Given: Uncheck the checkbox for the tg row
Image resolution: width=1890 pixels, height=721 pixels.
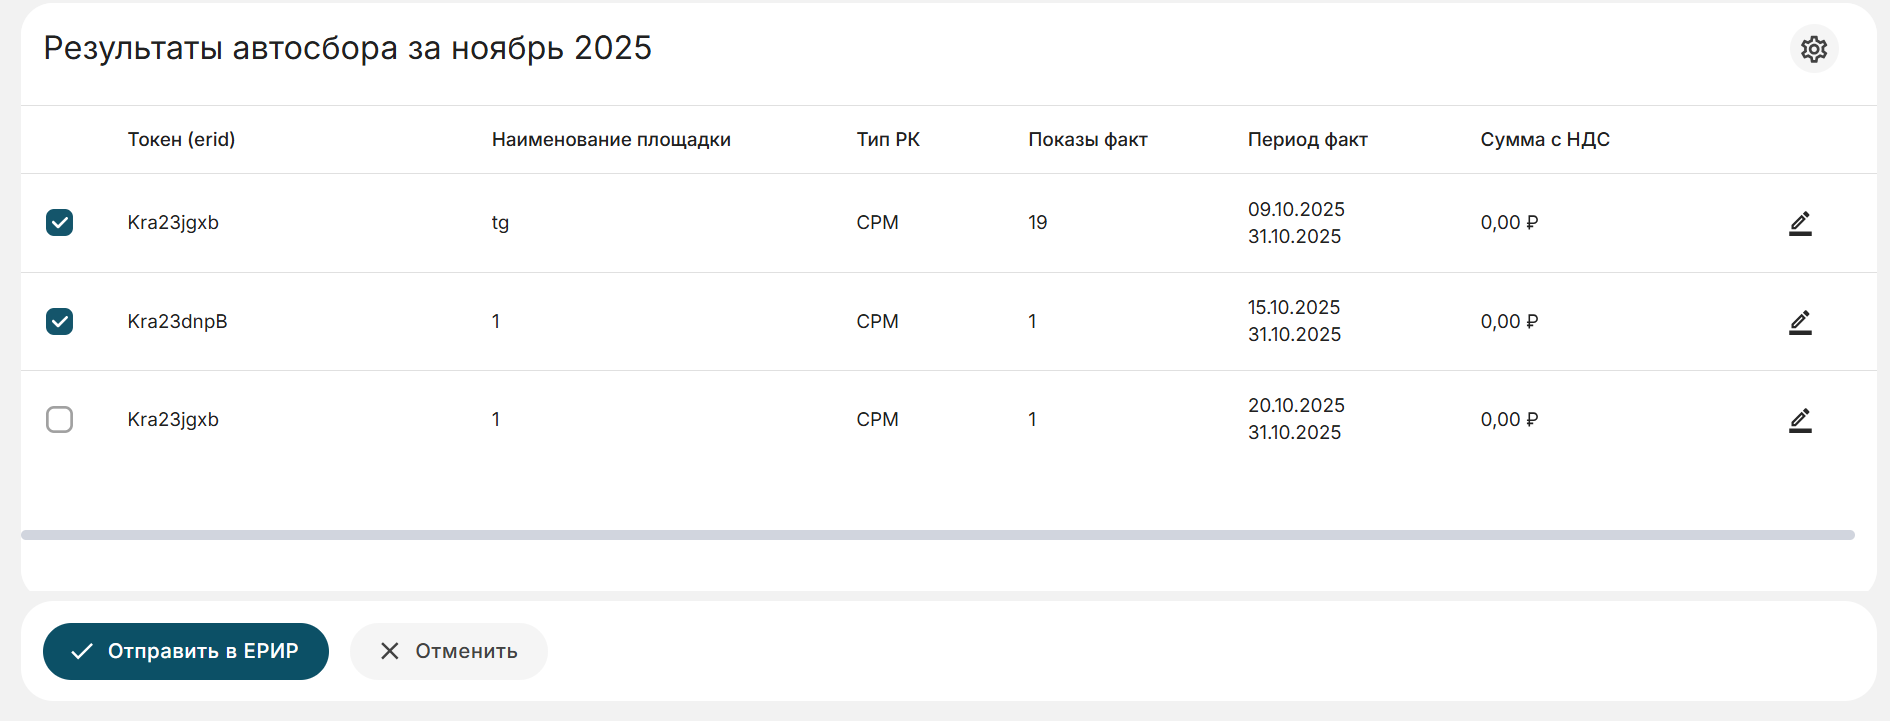Looking at the screenshot, I should [60, 222].
